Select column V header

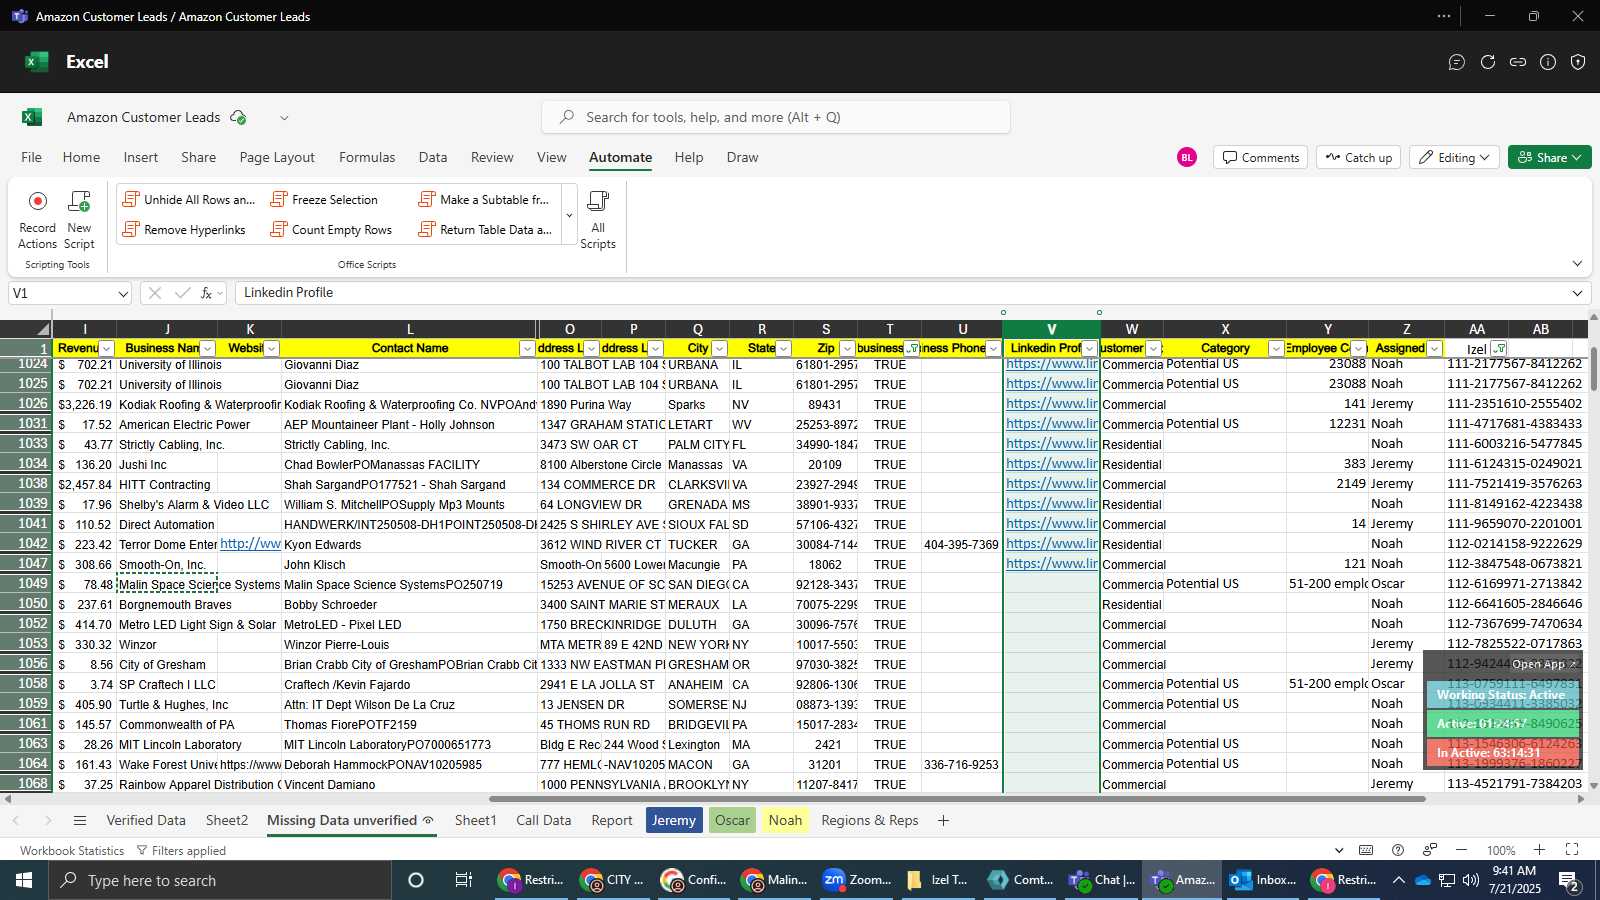click(x=1051, y=329)
